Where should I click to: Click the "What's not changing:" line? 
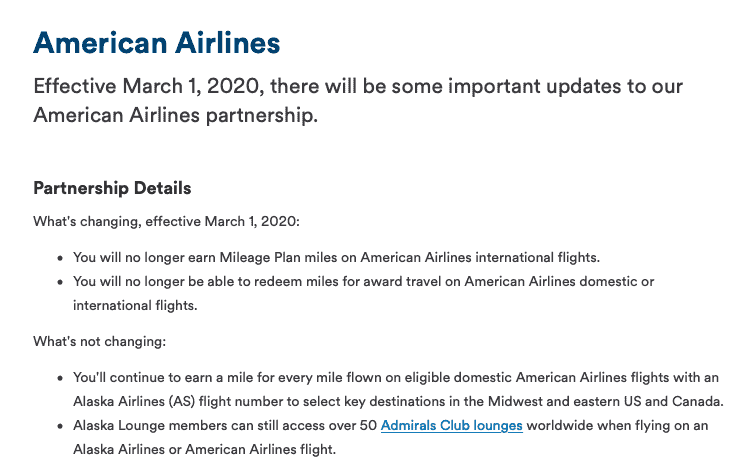point(100,342)
